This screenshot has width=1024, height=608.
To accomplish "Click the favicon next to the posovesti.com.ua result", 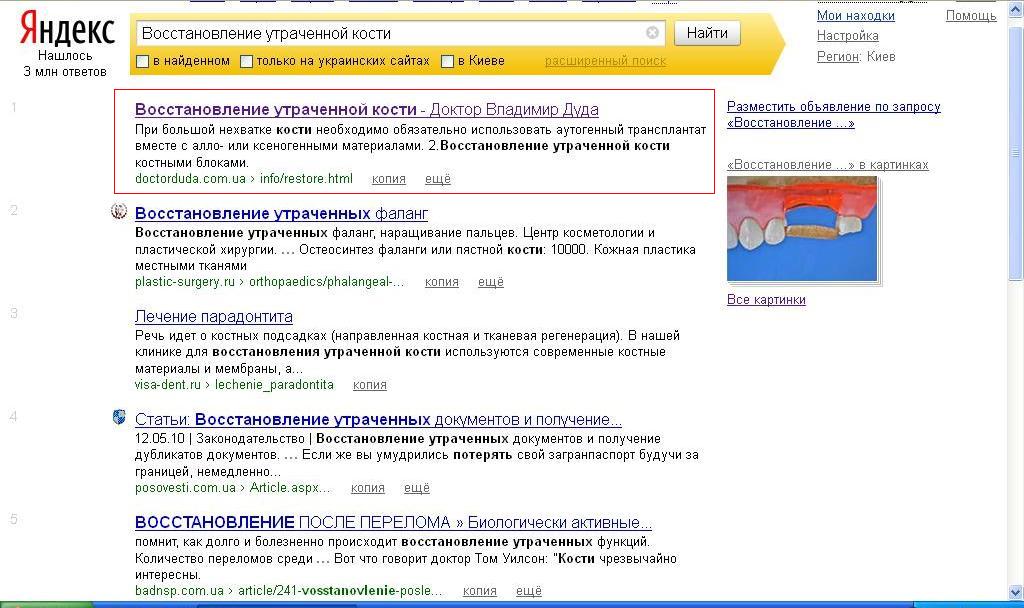I will pos(120,417).
